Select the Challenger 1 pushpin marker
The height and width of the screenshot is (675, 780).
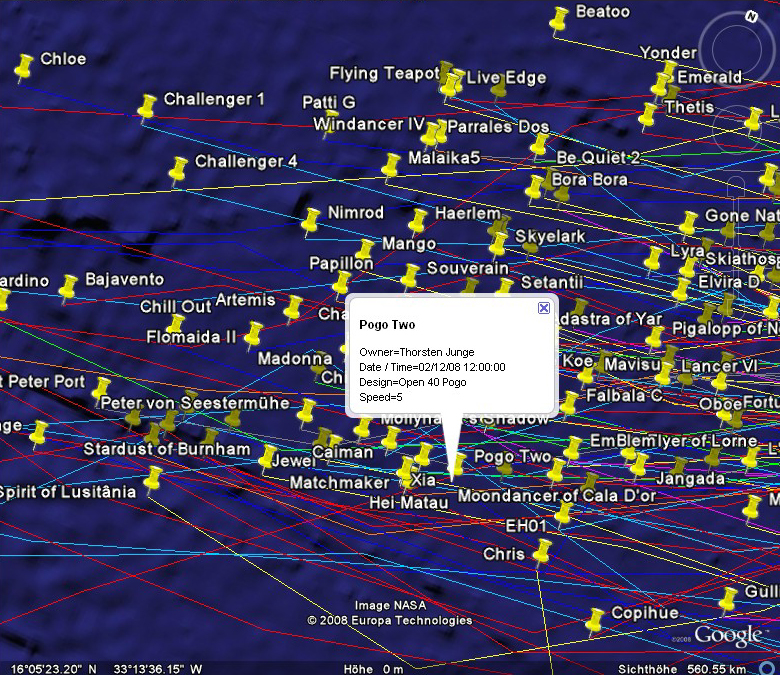(147, 105)
